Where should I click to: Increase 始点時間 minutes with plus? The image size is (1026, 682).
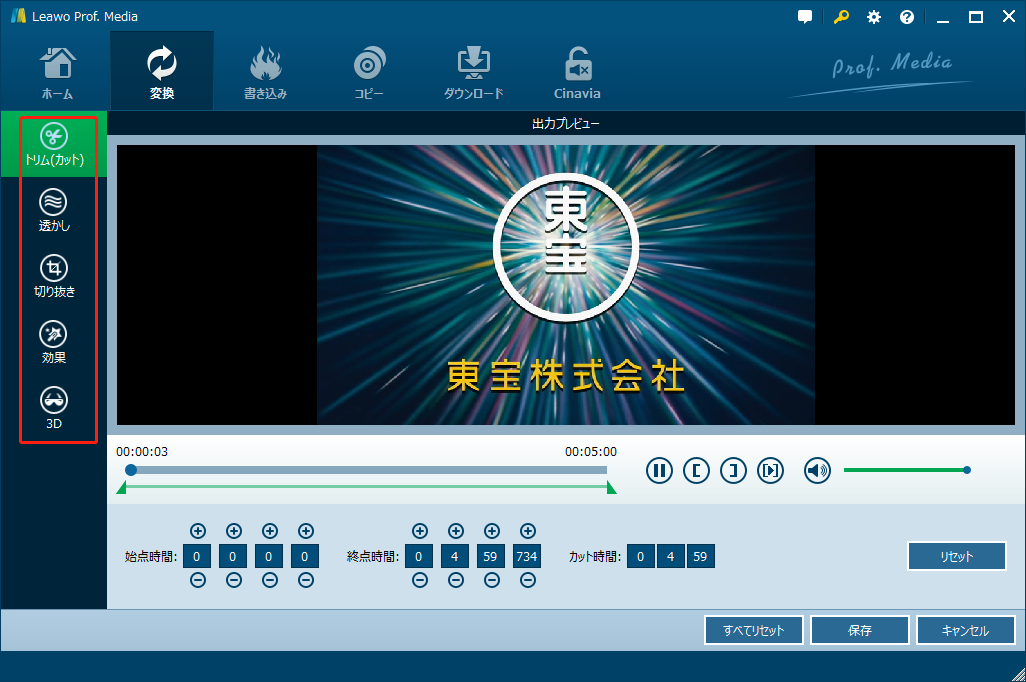(234, 531)
